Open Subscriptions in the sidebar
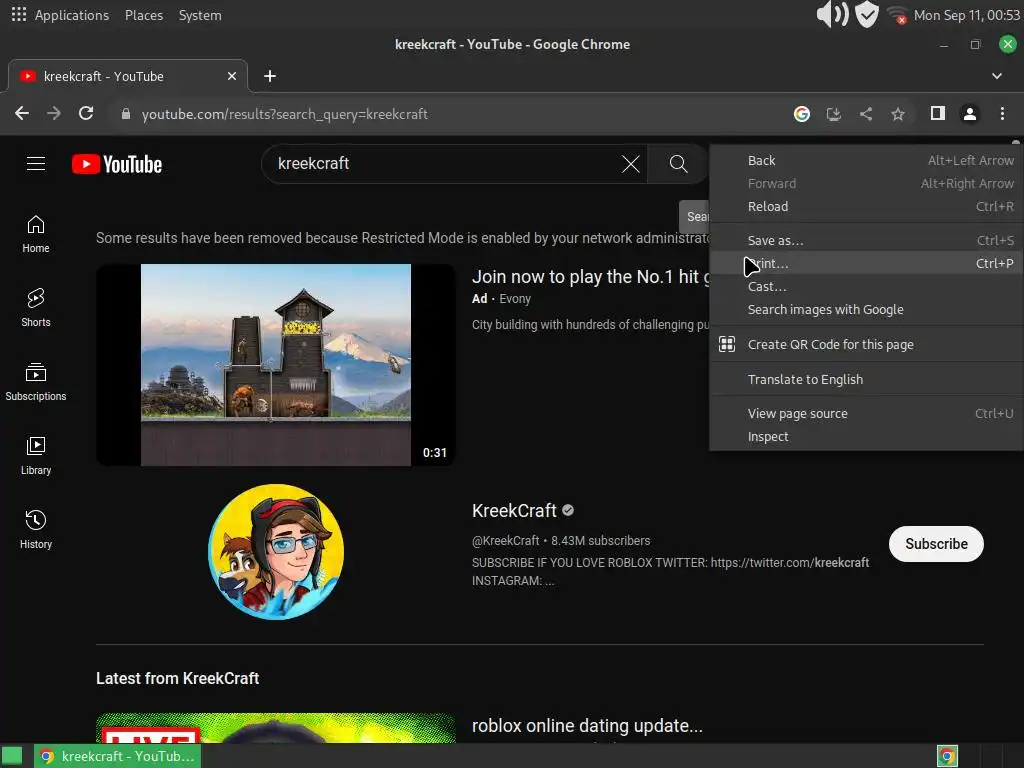This screenshot has width=1024, height=768. tap(36, 381)
